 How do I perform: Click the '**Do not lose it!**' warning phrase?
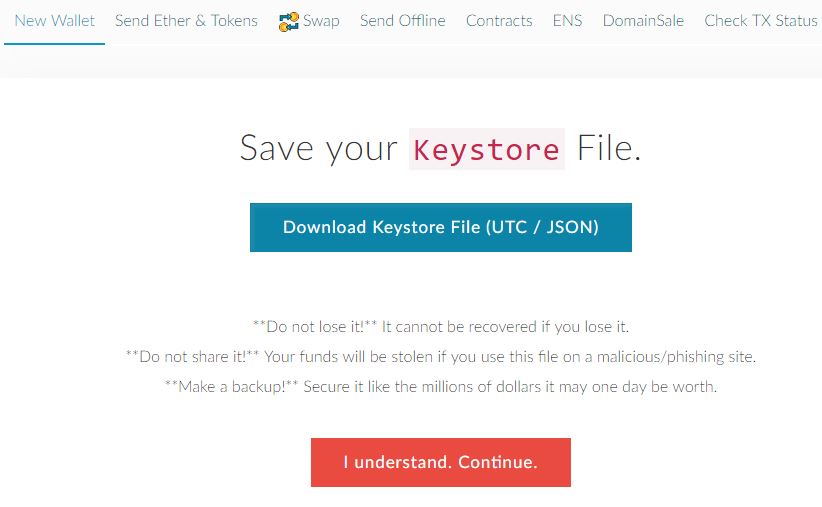[314, 326]
